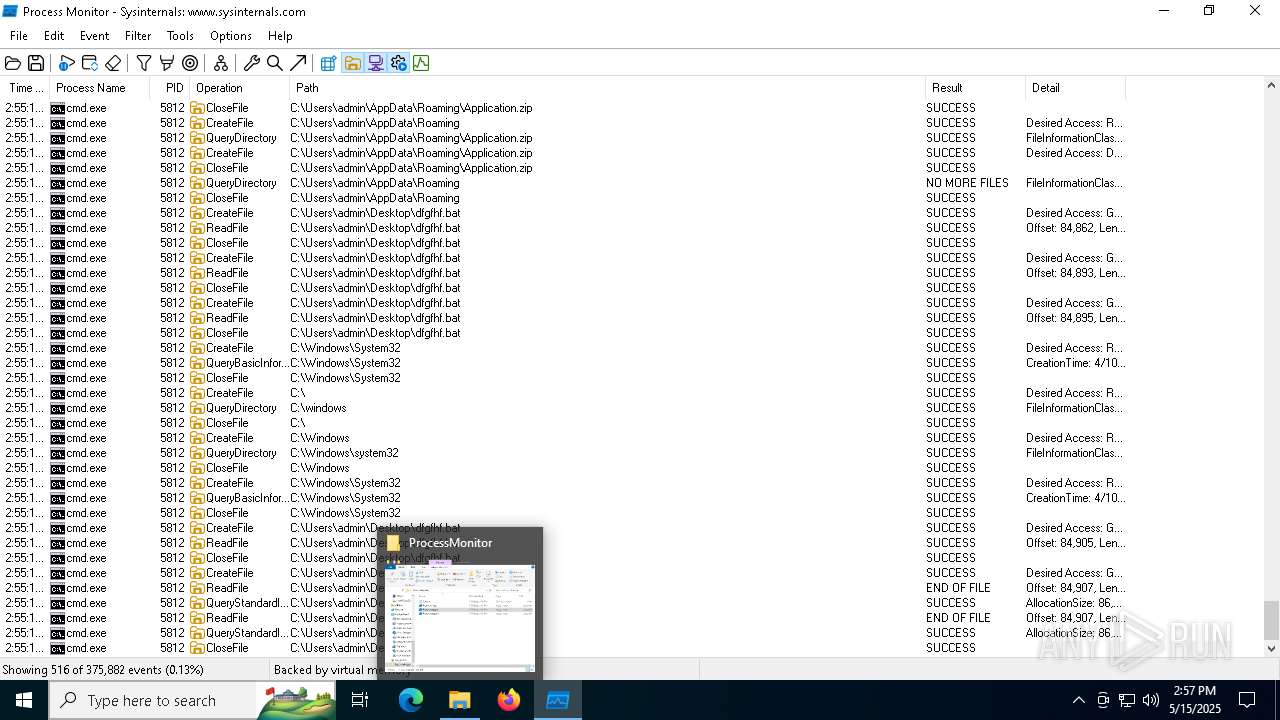The width and height of the screenshot is (1280, 720).
Task: Toggle Show Profiling Events icon
Action: point(421,63)
